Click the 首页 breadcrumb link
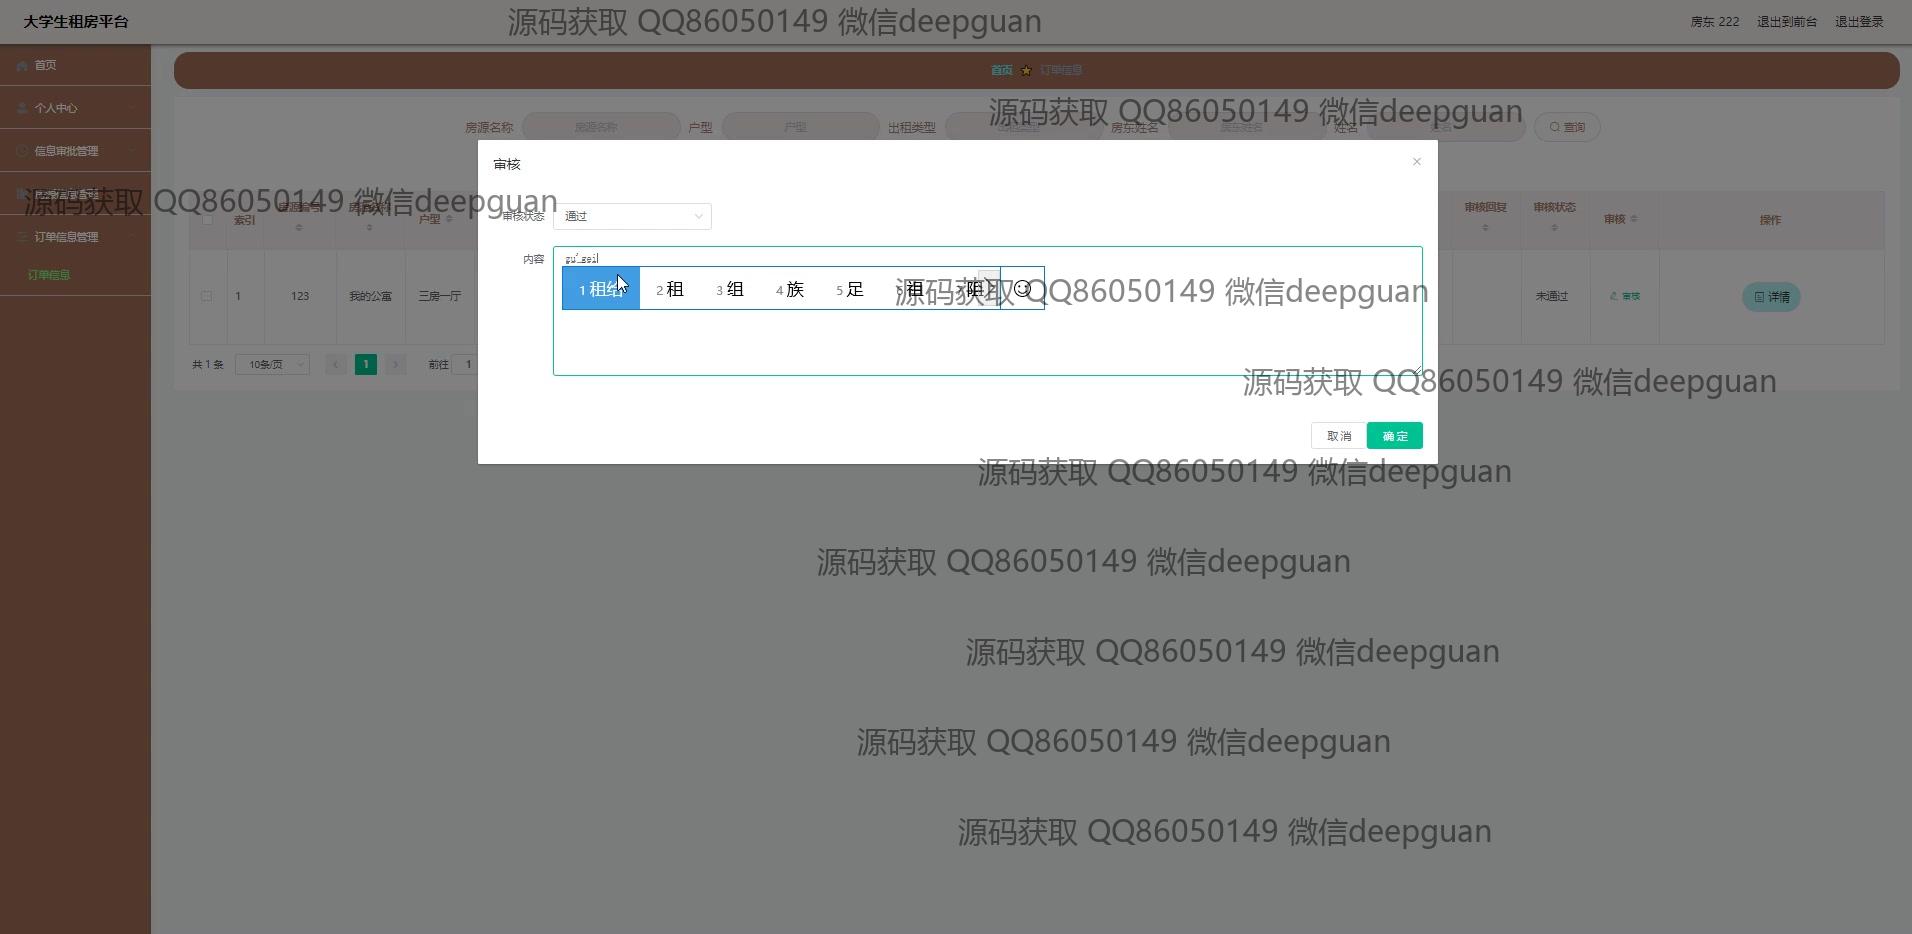The height and width of the screenshot is (934, 1912). (1002, 70)
